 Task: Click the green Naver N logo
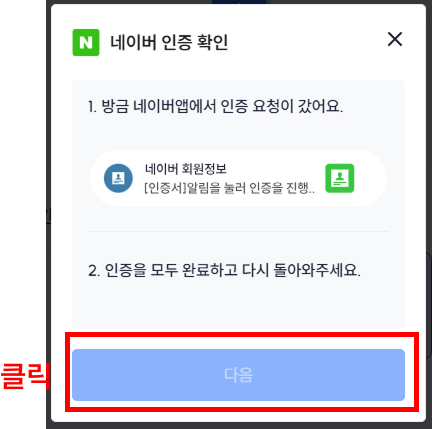pyautogui.click(x=86, y=42)
